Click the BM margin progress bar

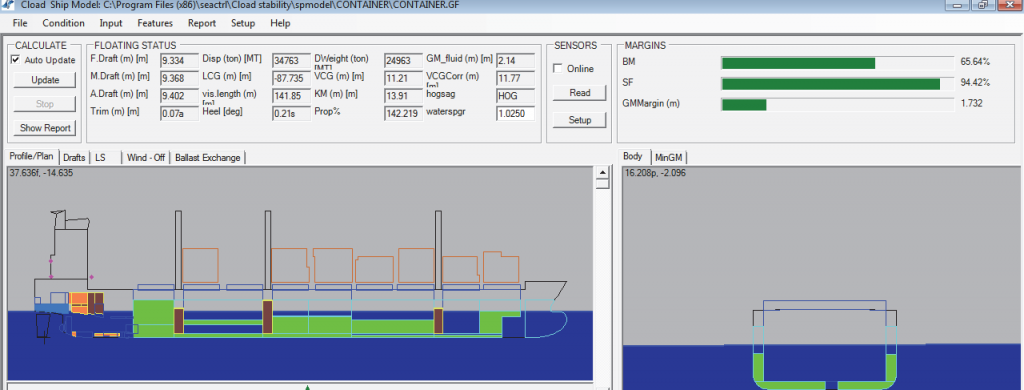click(x=837, y=63)
